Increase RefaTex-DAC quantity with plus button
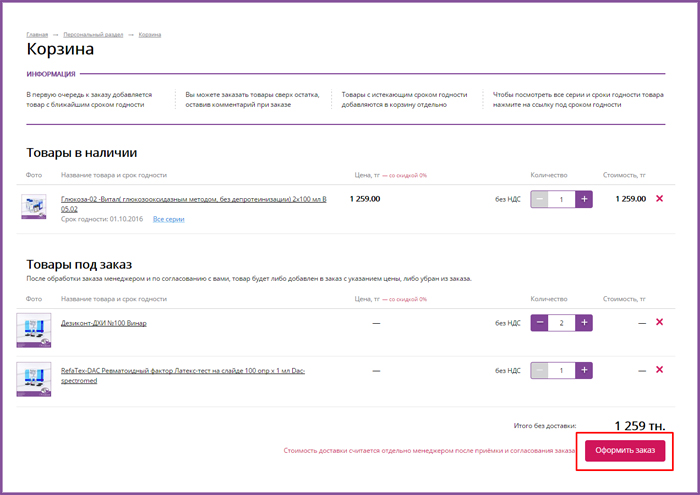This screenshot has width=700, height=495. point(584,371)
